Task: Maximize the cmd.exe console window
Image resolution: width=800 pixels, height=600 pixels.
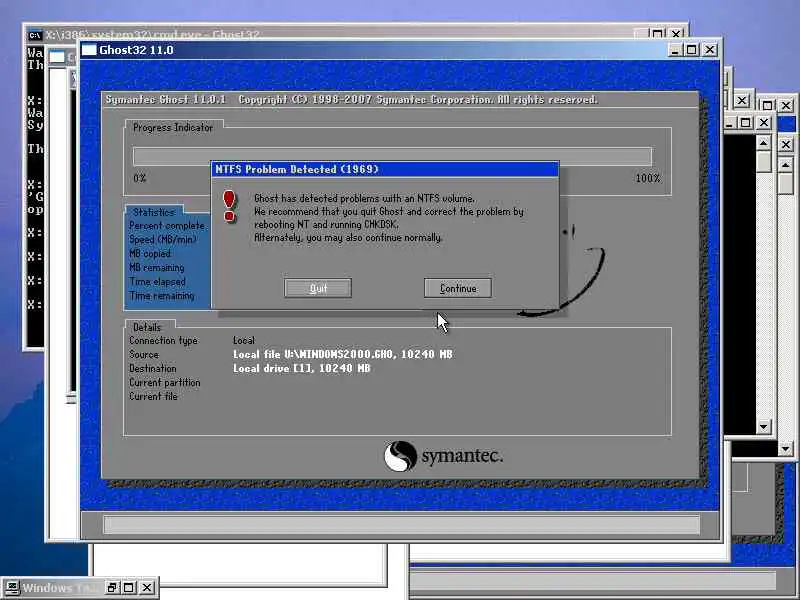Action: click(658, 34)
